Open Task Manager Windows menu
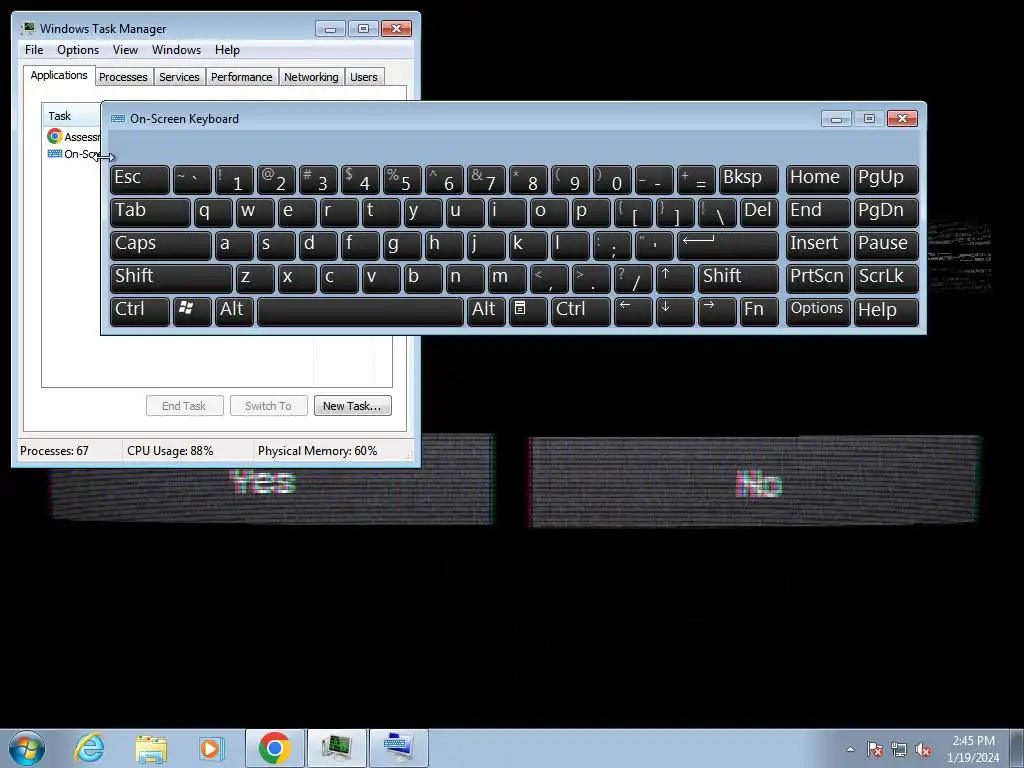This screenshot has width=1024, height=768. pos(176,50)
